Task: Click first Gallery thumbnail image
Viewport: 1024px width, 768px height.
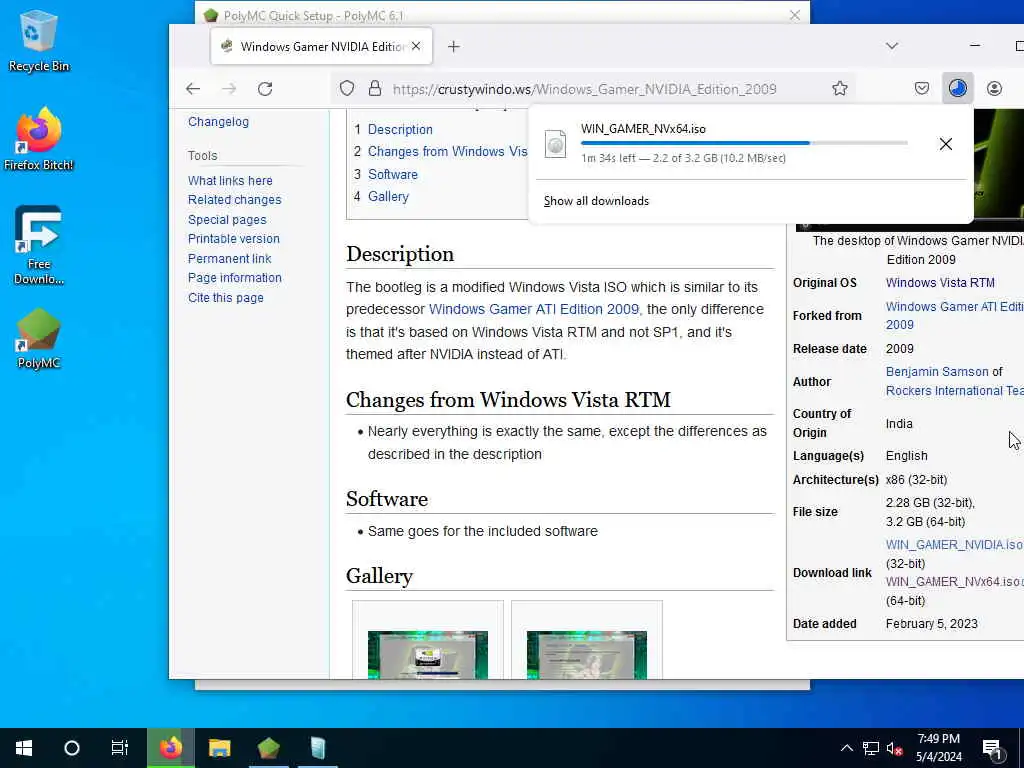Action: click(x=428, y=654)
